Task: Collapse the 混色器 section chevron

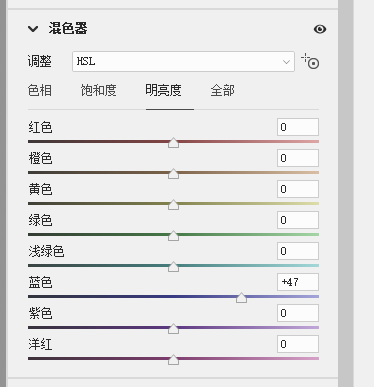Action: 33,29
